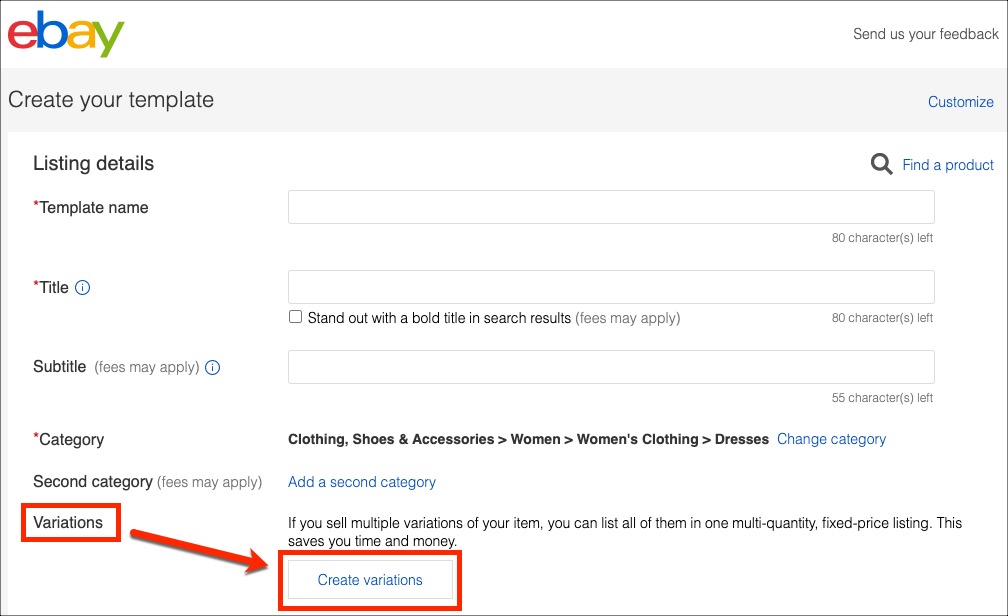Click the Subtitle input field
The height and width of the screenshot is (616, 1008).
tap(610, 367)
